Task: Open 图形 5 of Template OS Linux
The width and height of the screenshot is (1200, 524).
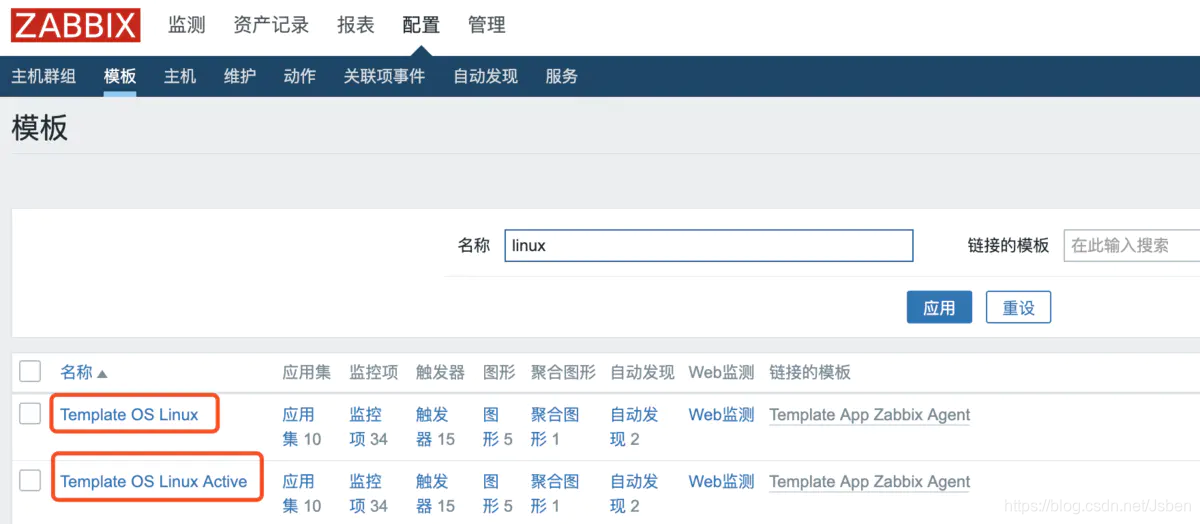Action: coord(498,426)
